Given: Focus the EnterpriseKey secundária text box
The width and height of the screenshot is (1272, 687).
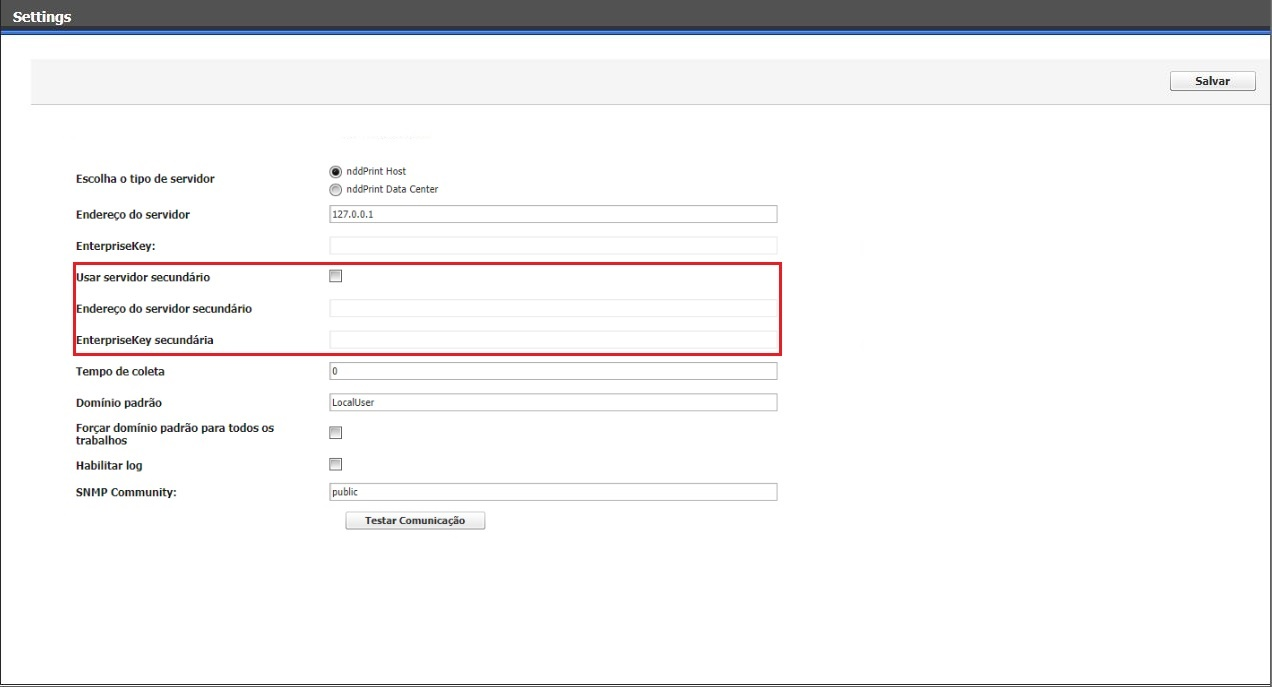Looking at the screenshot, I should [x=553, y=340].
